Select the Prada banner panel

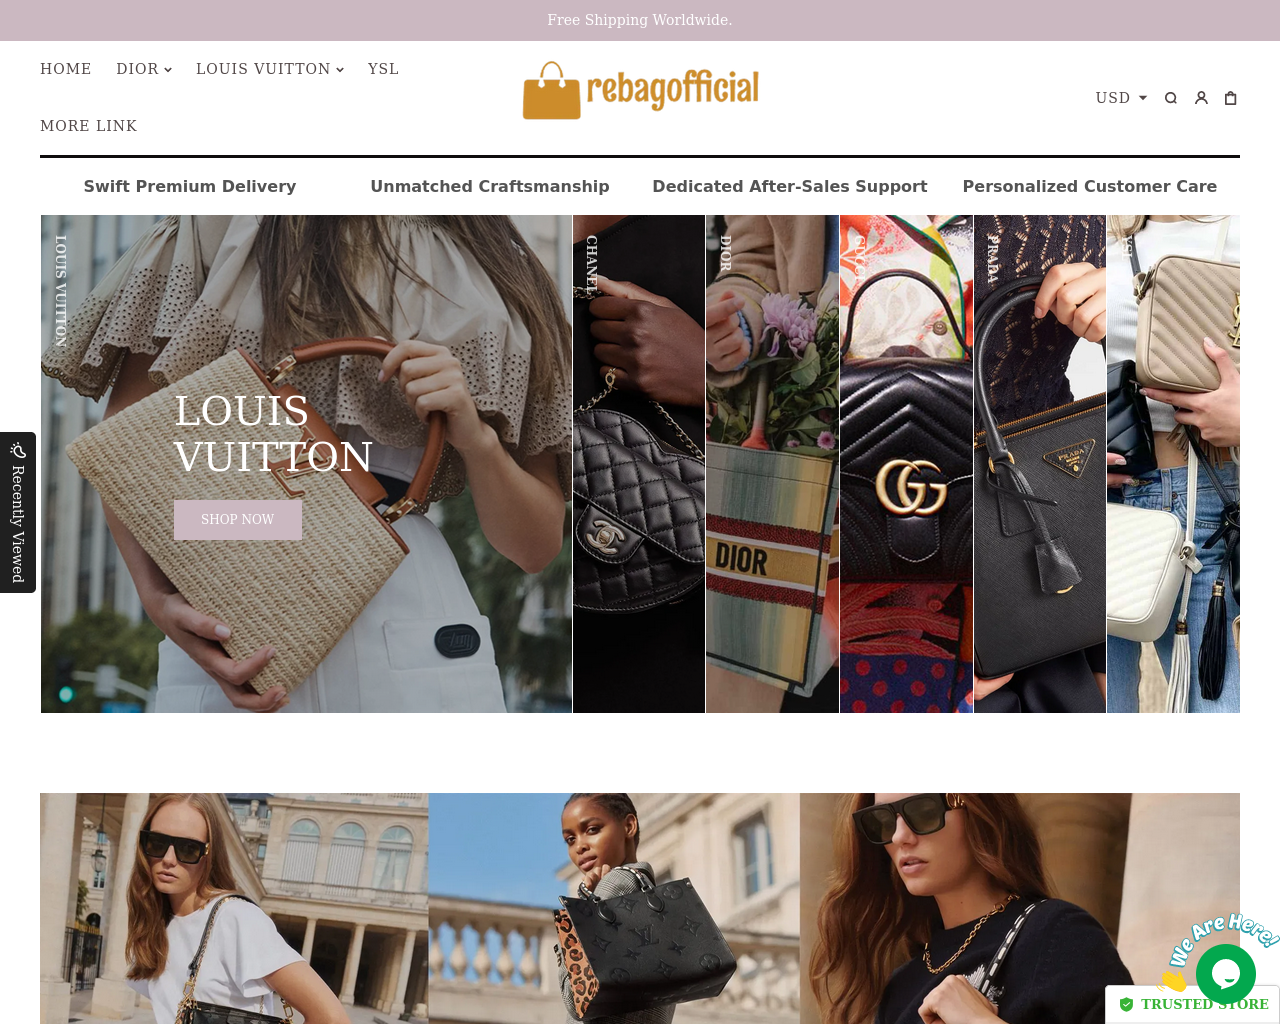pos(1040,464)
